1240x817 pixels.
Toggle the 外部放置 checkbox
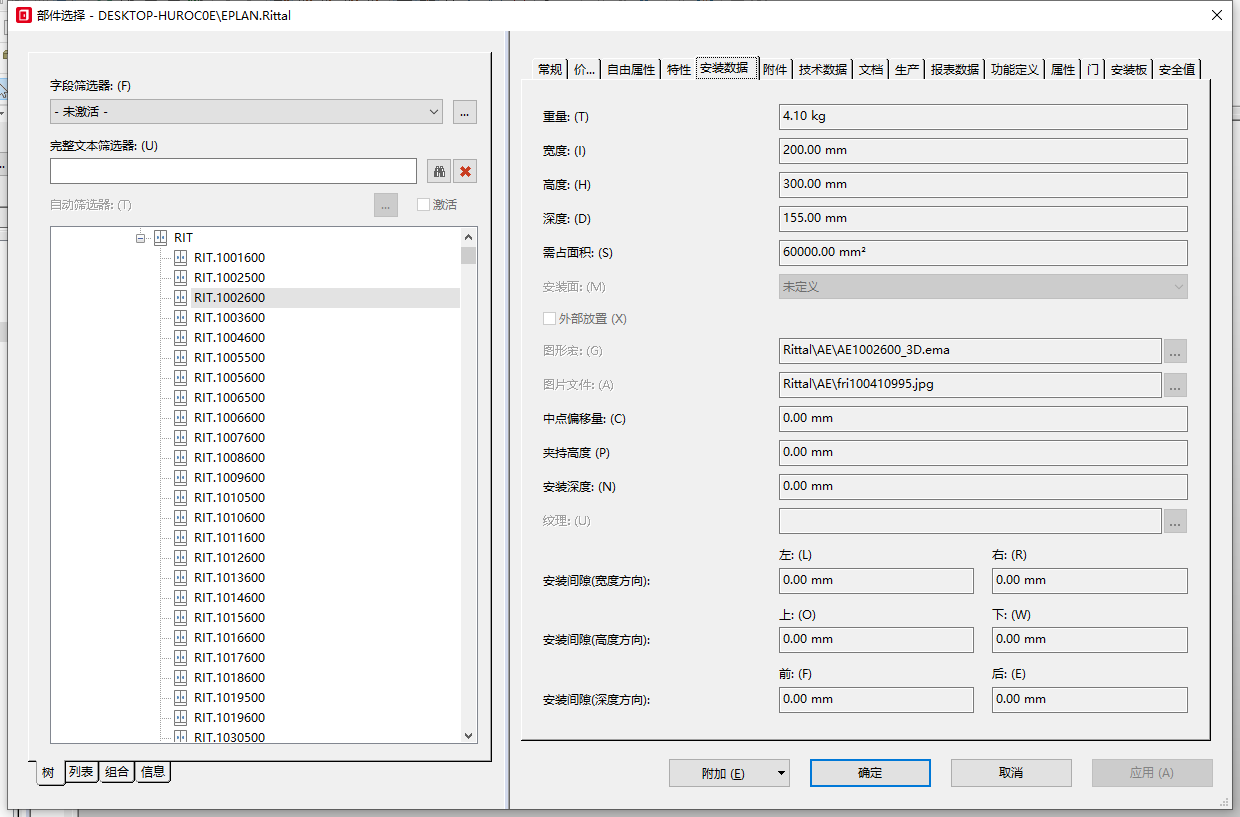pos(549,319)
